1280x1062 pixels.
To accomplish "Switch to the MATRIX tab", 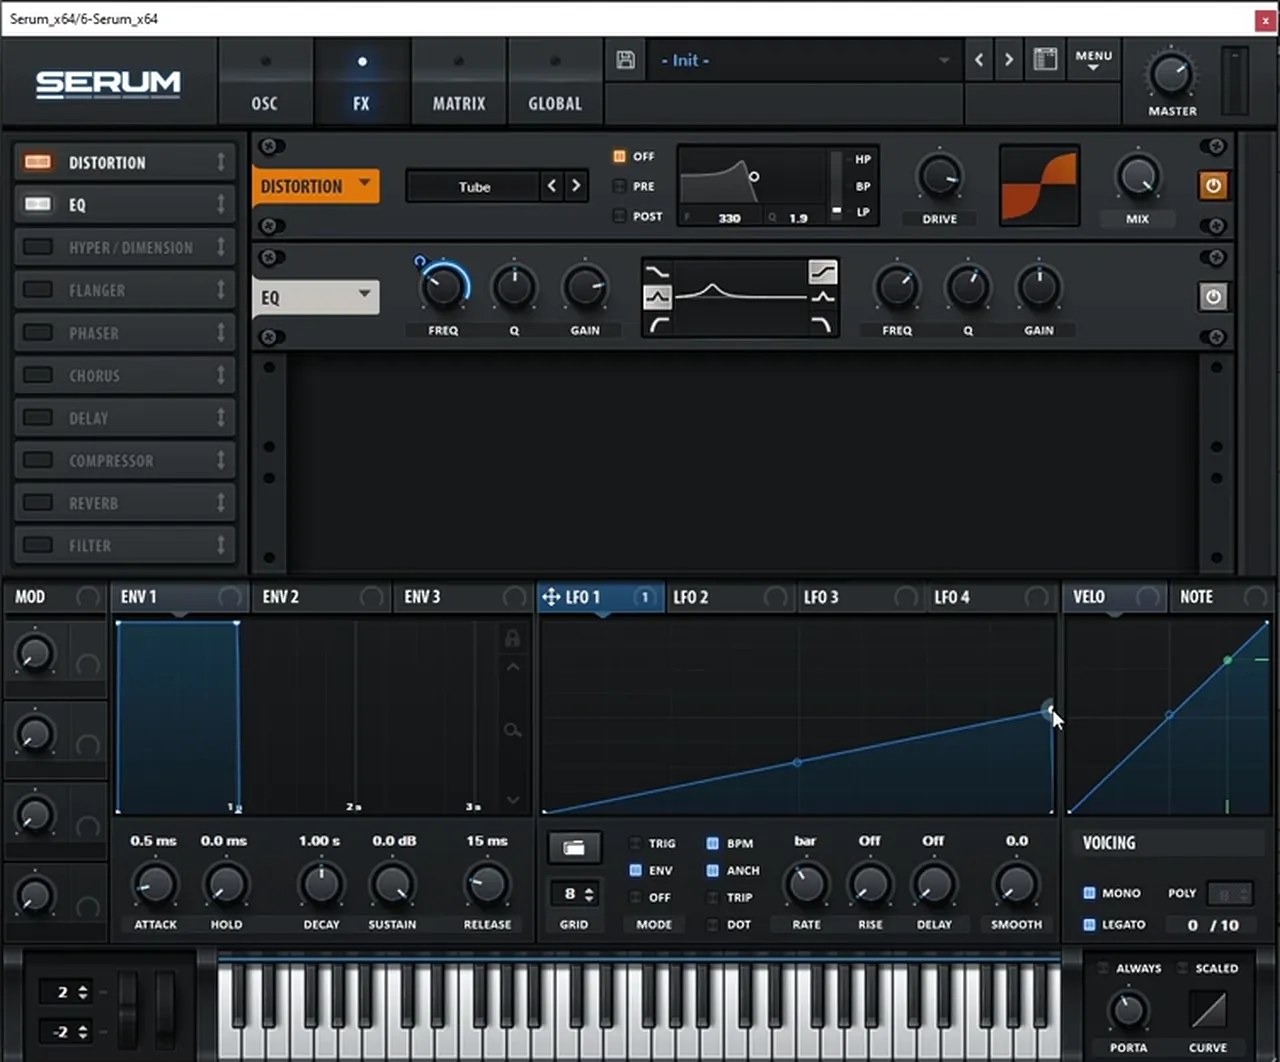I will click(459, 82).
